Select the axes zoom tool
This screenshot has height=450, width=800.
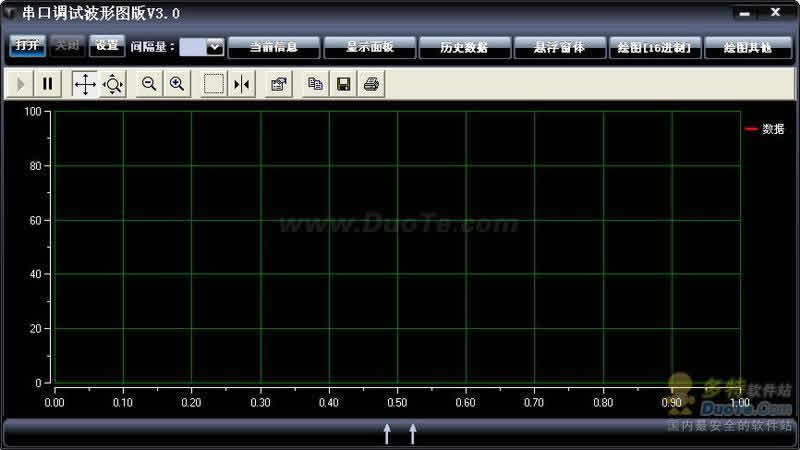pos(112,85)
